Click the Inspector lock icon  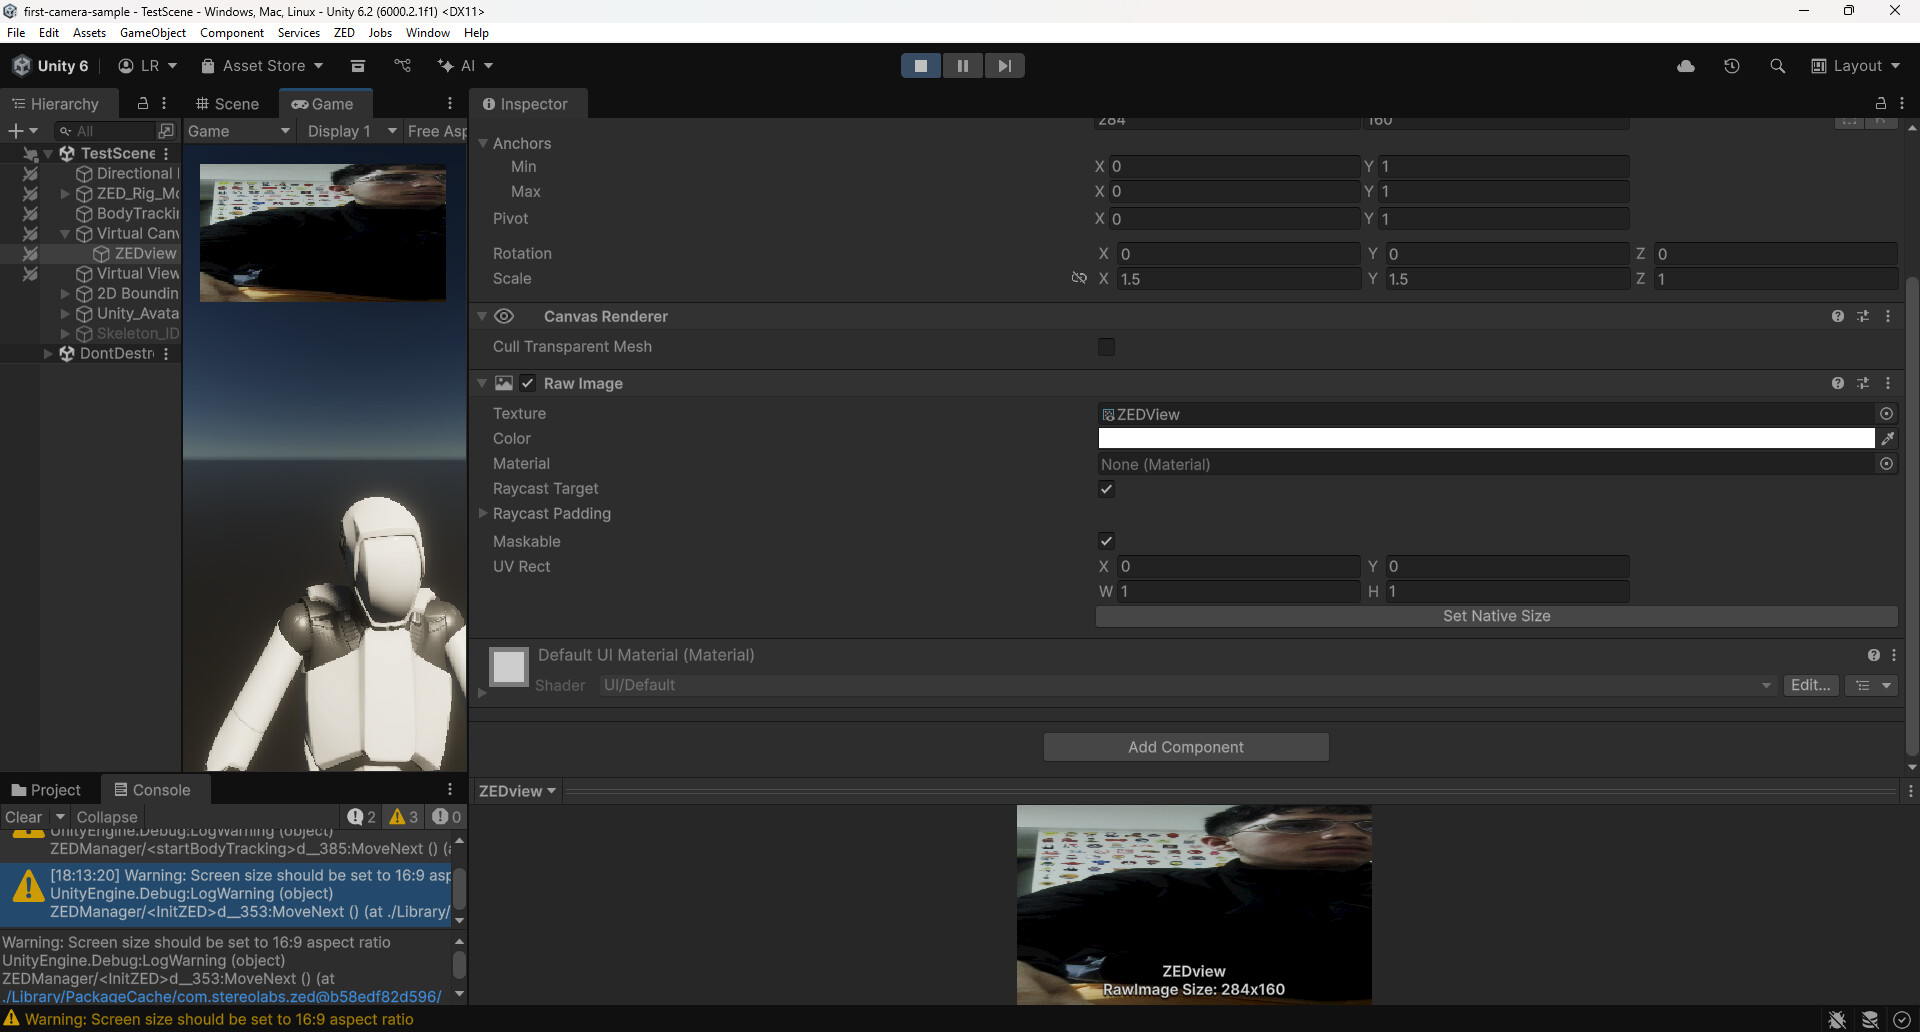[1880, 104]
